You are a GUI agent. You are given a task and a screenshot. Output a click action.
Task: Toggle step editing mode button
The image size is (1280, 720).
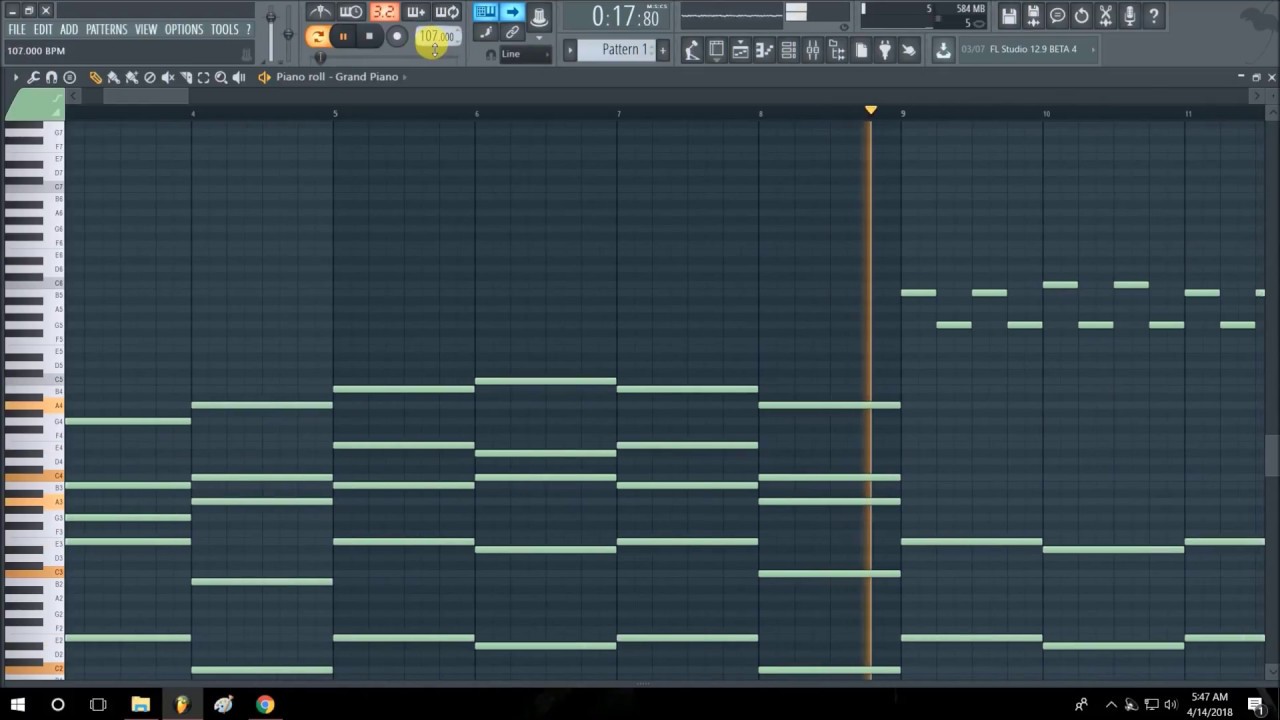(x=485, y=33)
